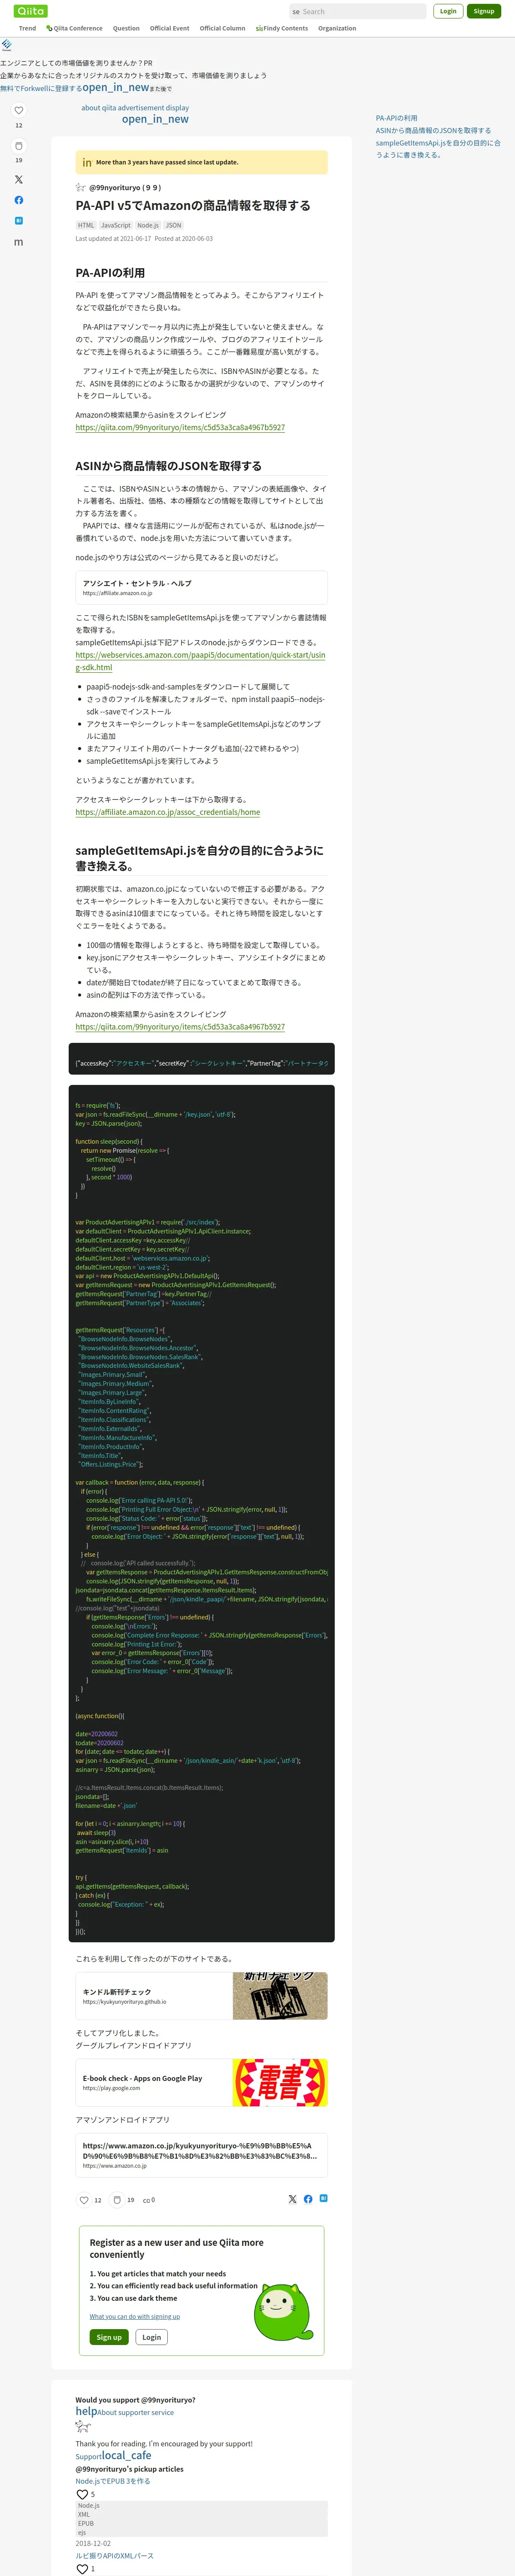This screenshot has height=2576, width=515.
Task: Click the stock icon below the article
Action: coord(117,2200)
